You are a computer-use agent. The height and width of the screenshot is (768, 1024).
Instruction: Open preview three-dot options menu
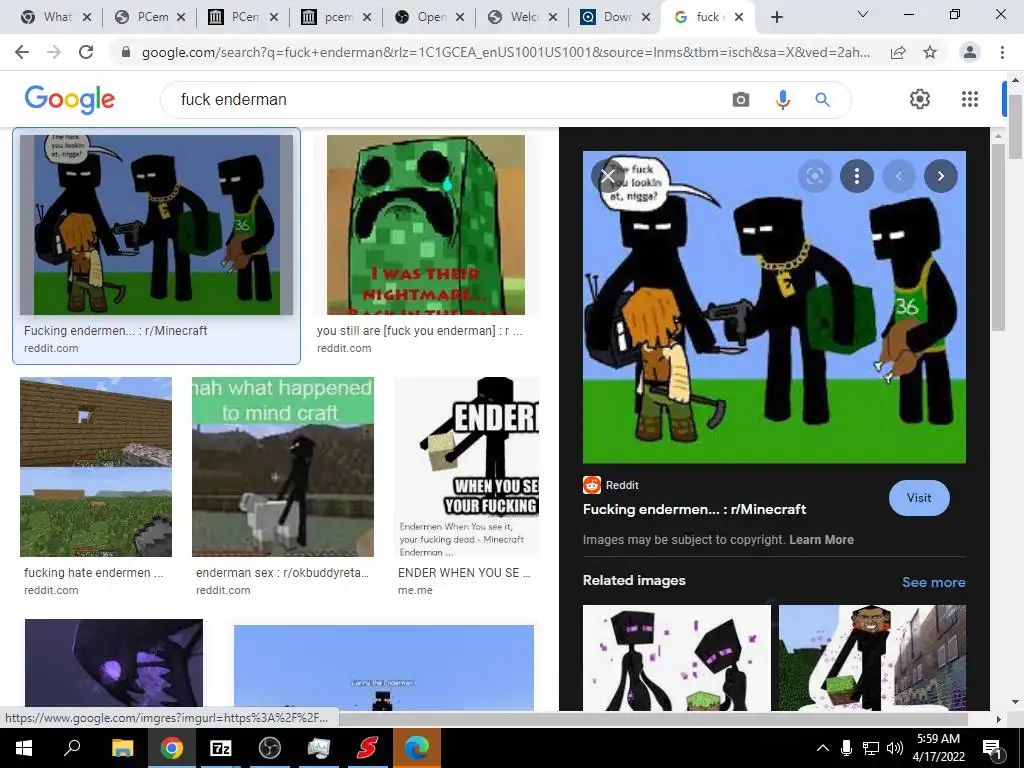point(856,176)
